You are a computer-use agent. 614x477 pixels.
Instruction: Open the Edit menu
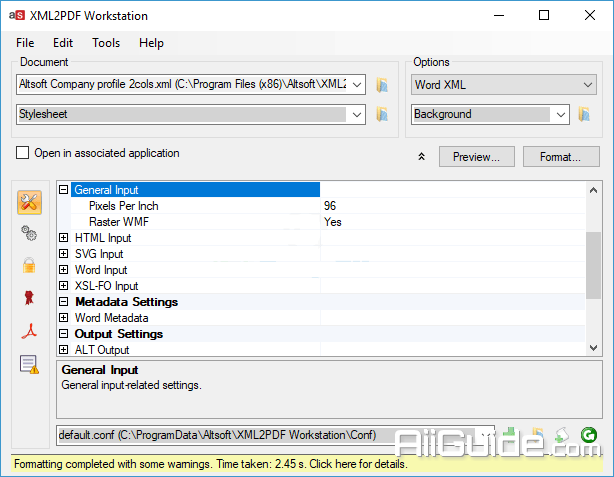pyautogui.click(x=63, y=43)
